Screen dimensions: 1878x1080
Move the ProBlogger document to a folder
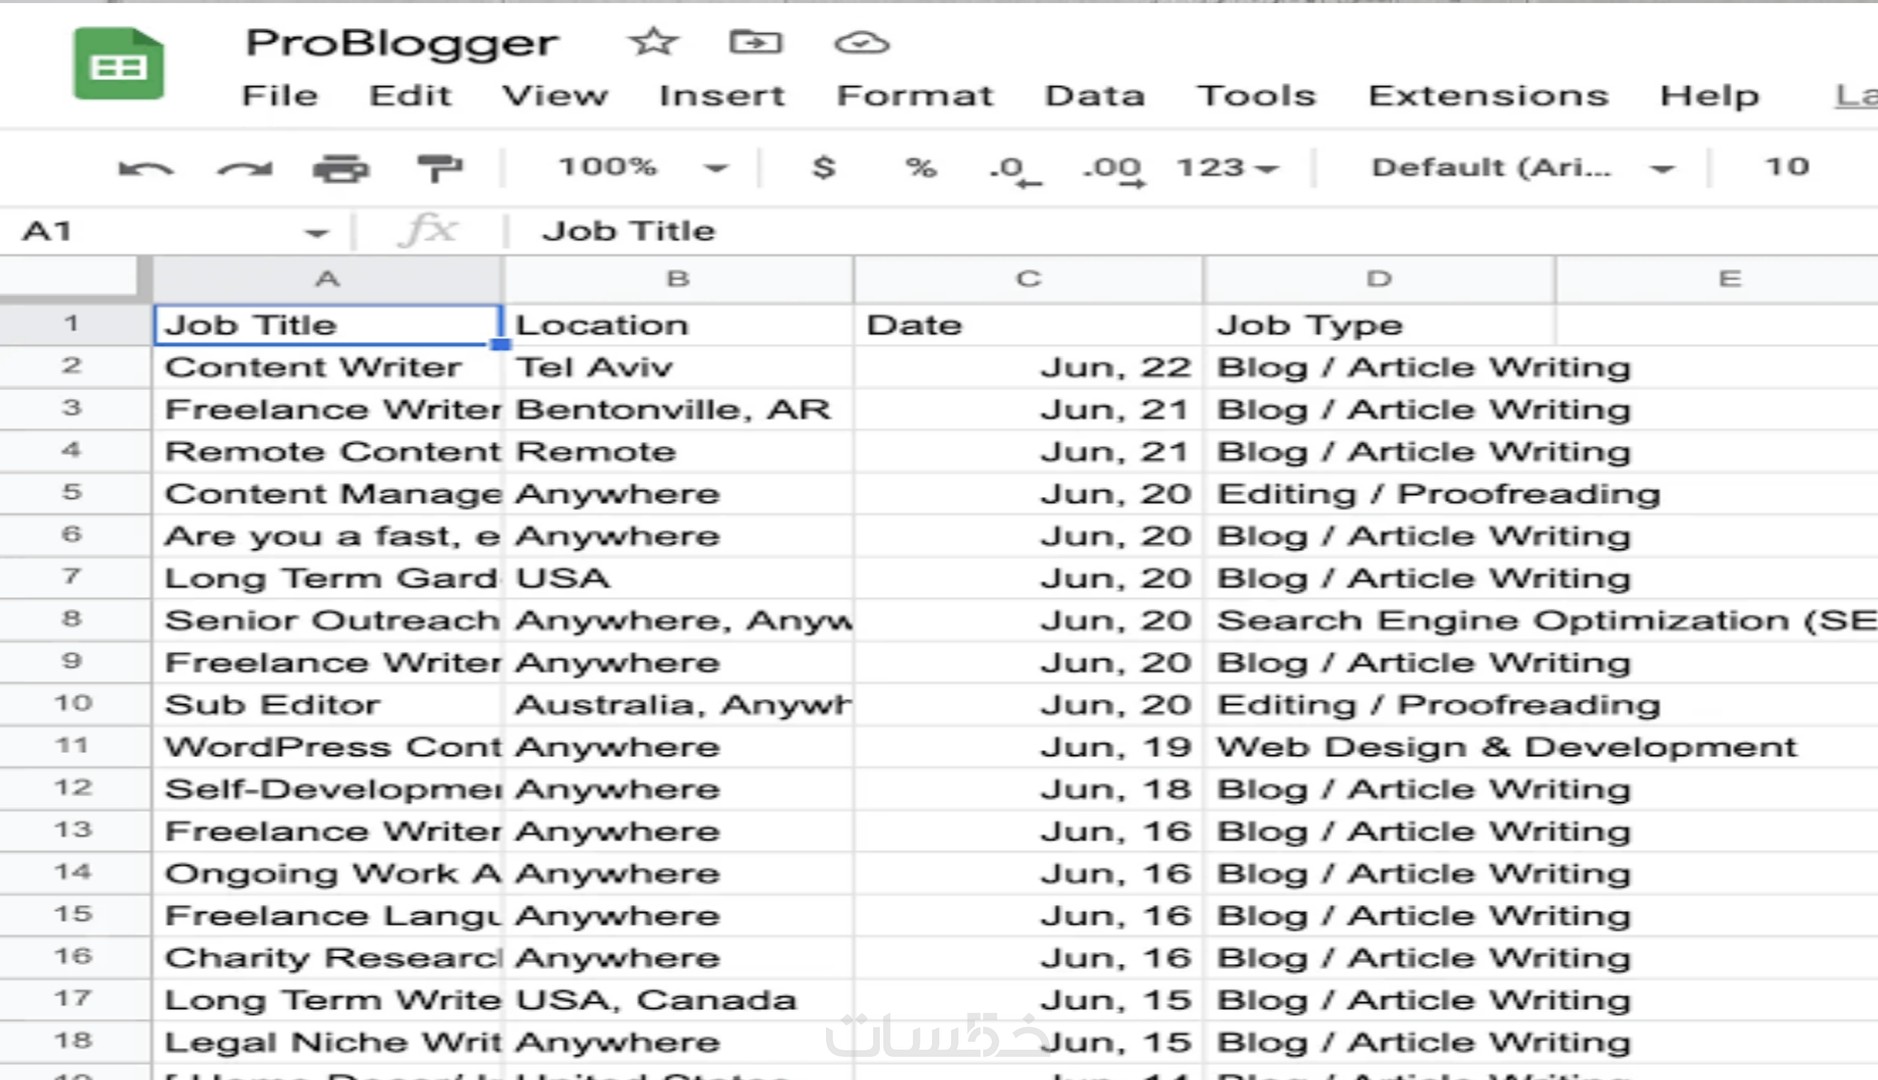(x=755, y=42)
